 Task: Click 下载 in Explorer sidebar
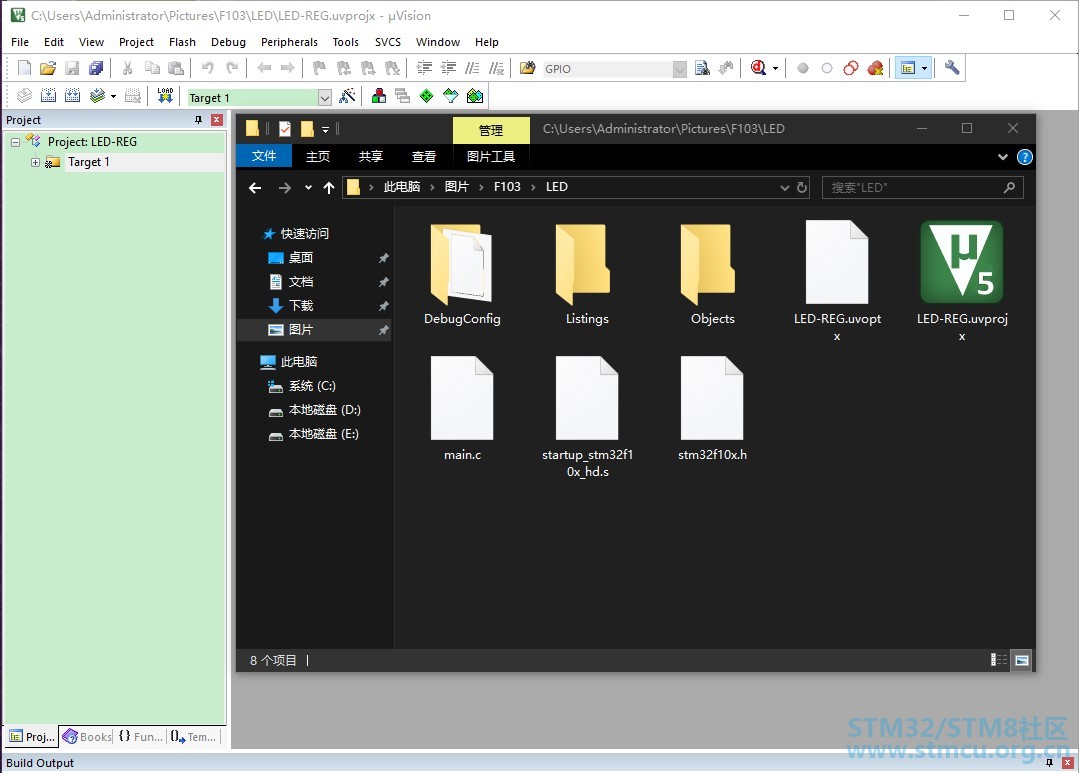[x=301, y=306]
